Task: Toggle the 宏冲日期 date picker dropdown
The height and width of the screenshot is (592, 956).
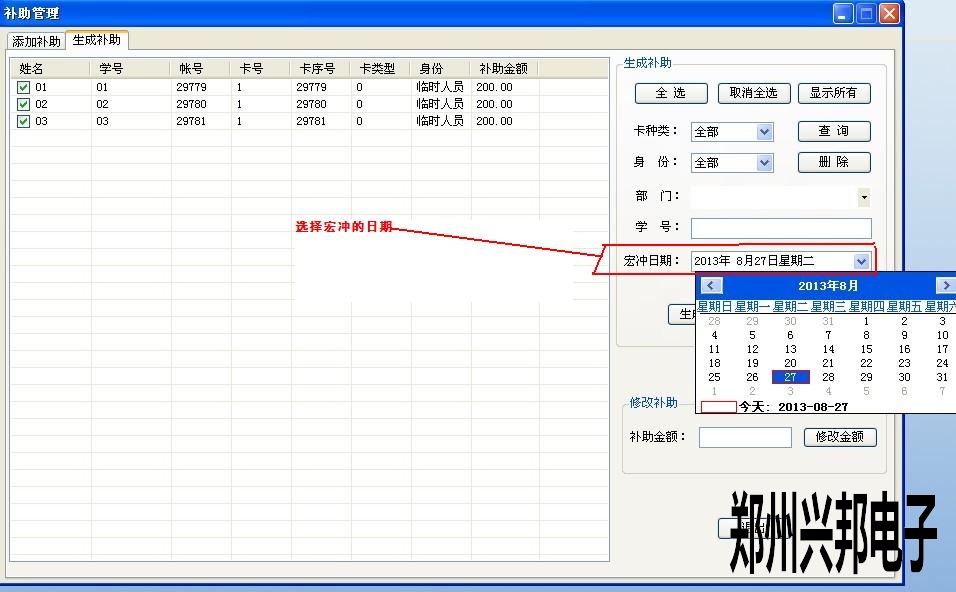Action: pos(861,261)
